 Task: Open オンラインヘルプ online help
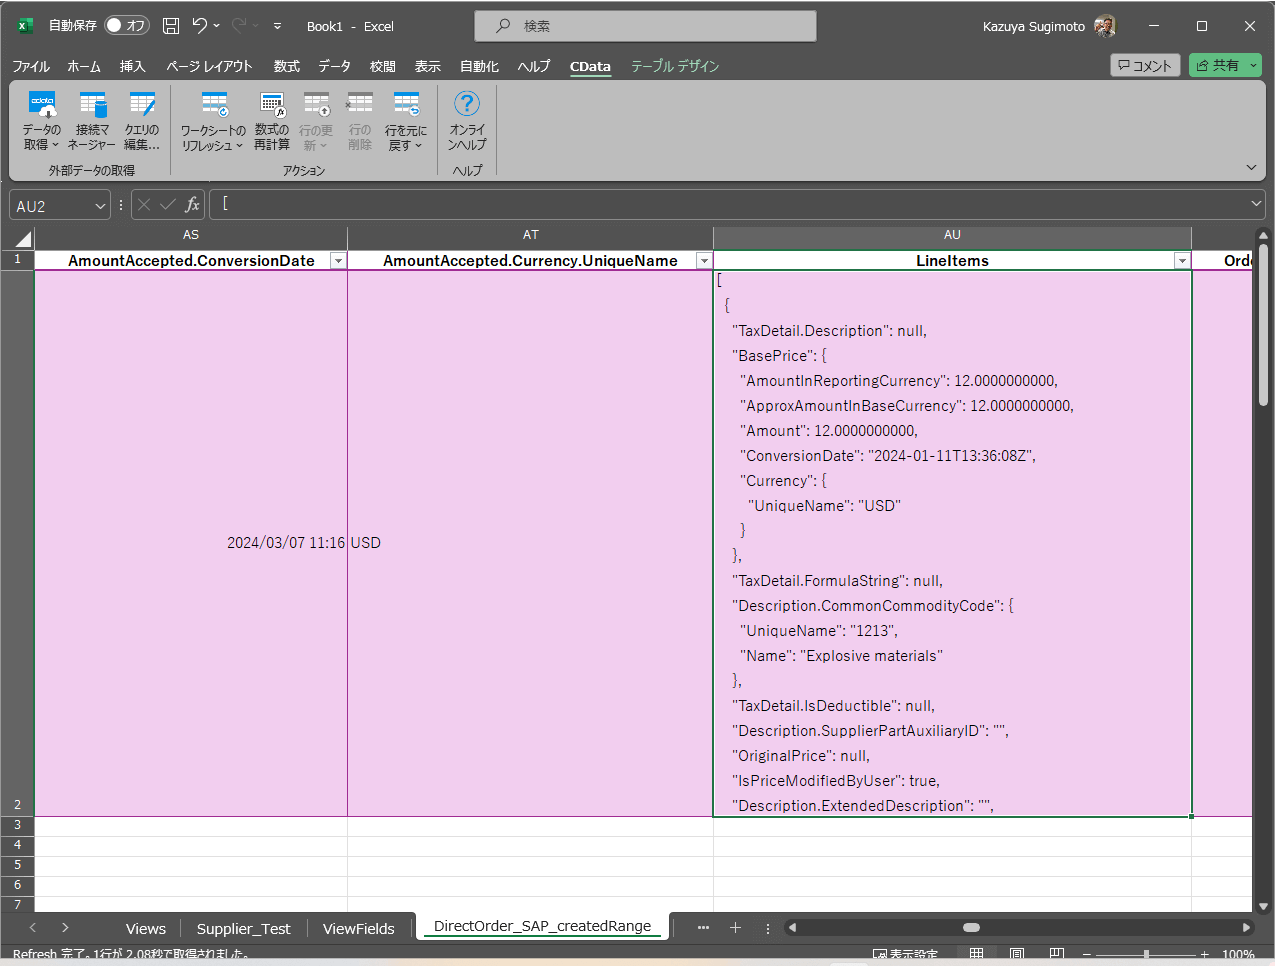(x=467, y=121)
